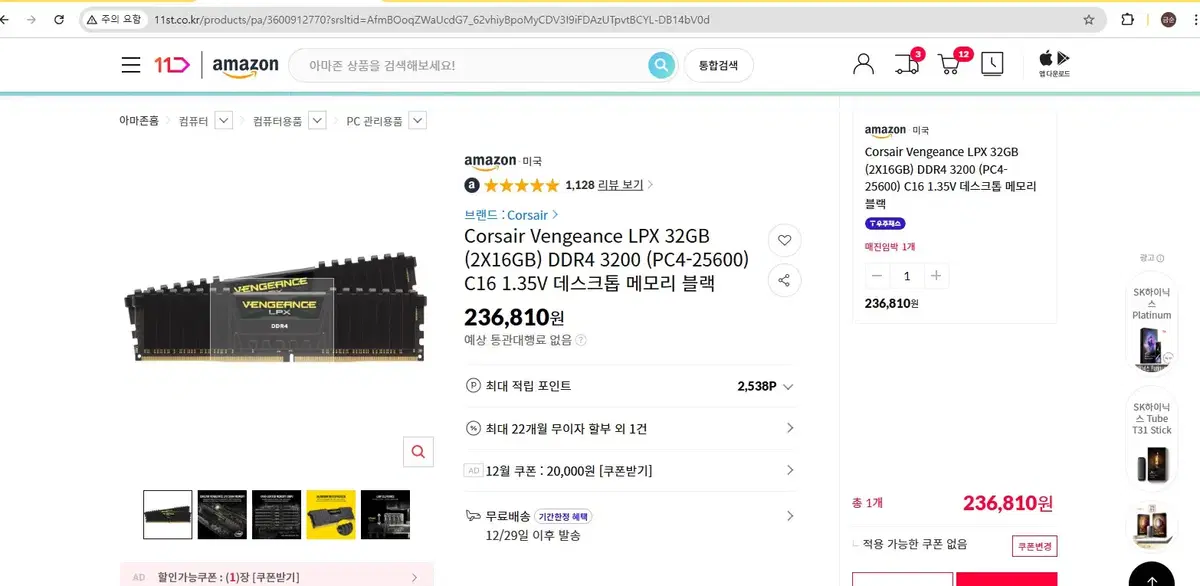Click the browser profile avatar
The image size is (1200, 586).
tap(1168, 19)
